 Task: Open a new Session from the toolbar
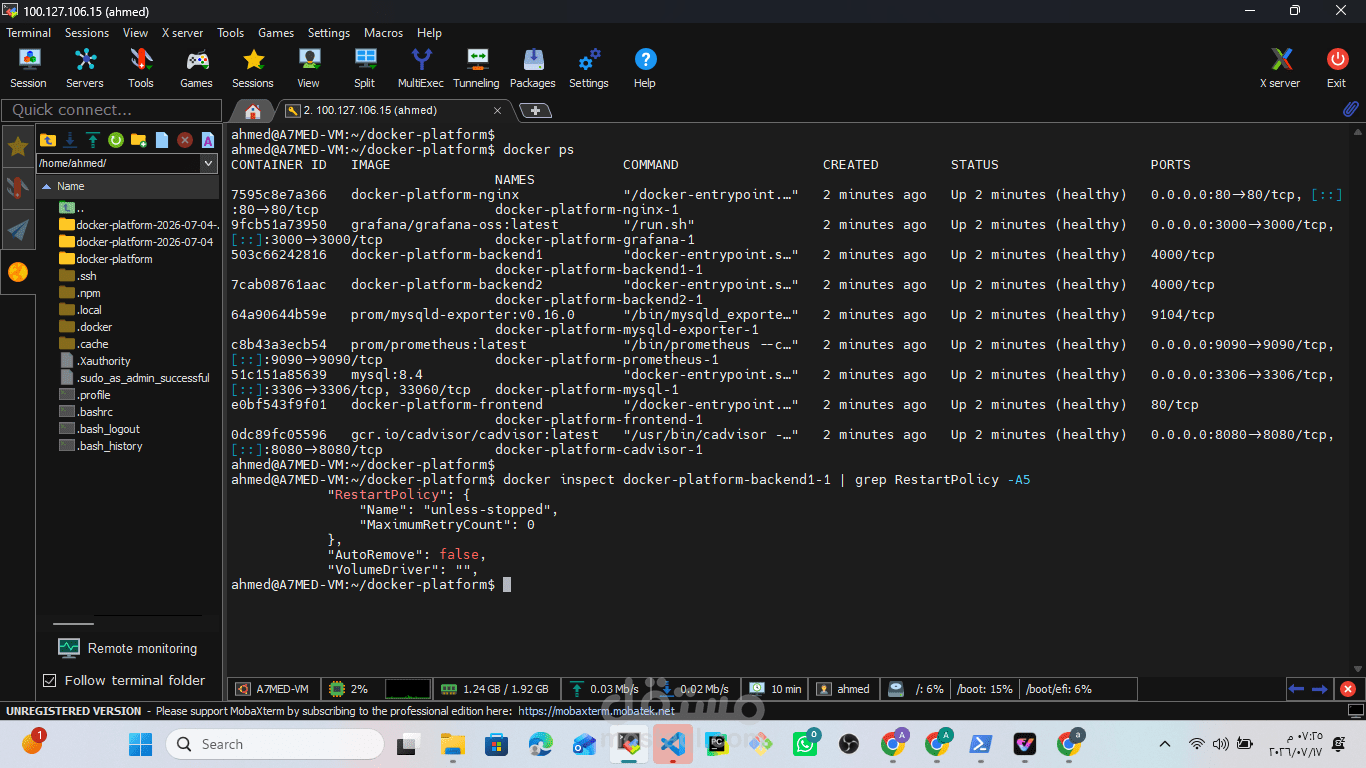pos(28,68)
